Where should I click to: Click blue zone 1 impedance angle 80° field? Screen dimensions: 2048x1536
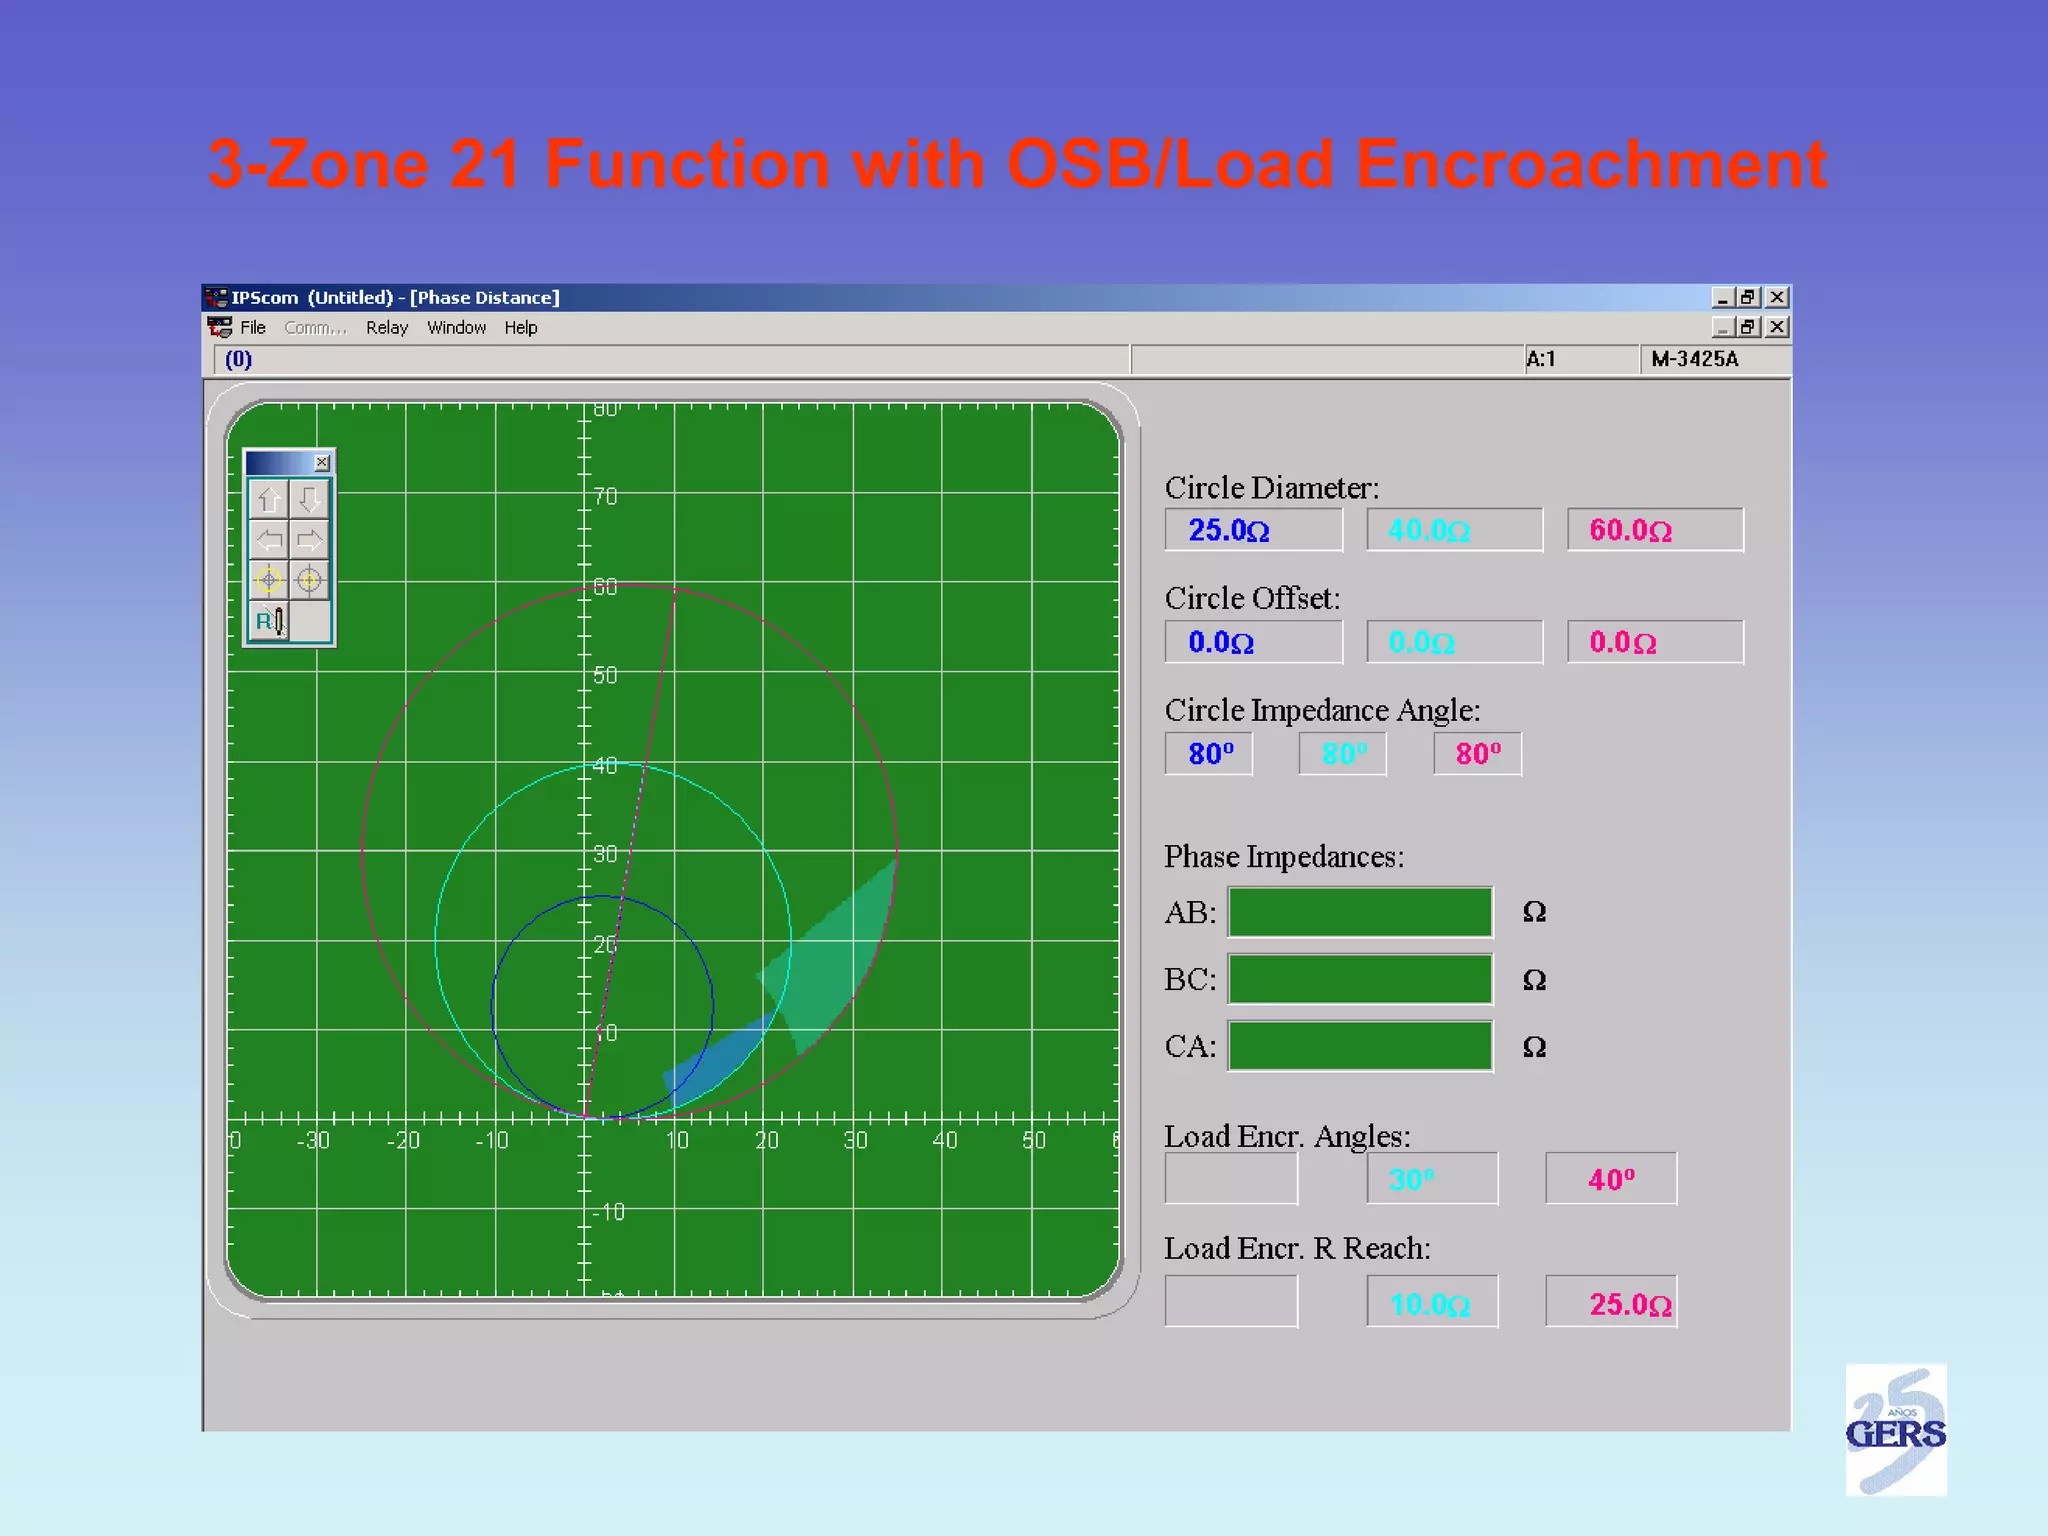tap(1209, 754)
